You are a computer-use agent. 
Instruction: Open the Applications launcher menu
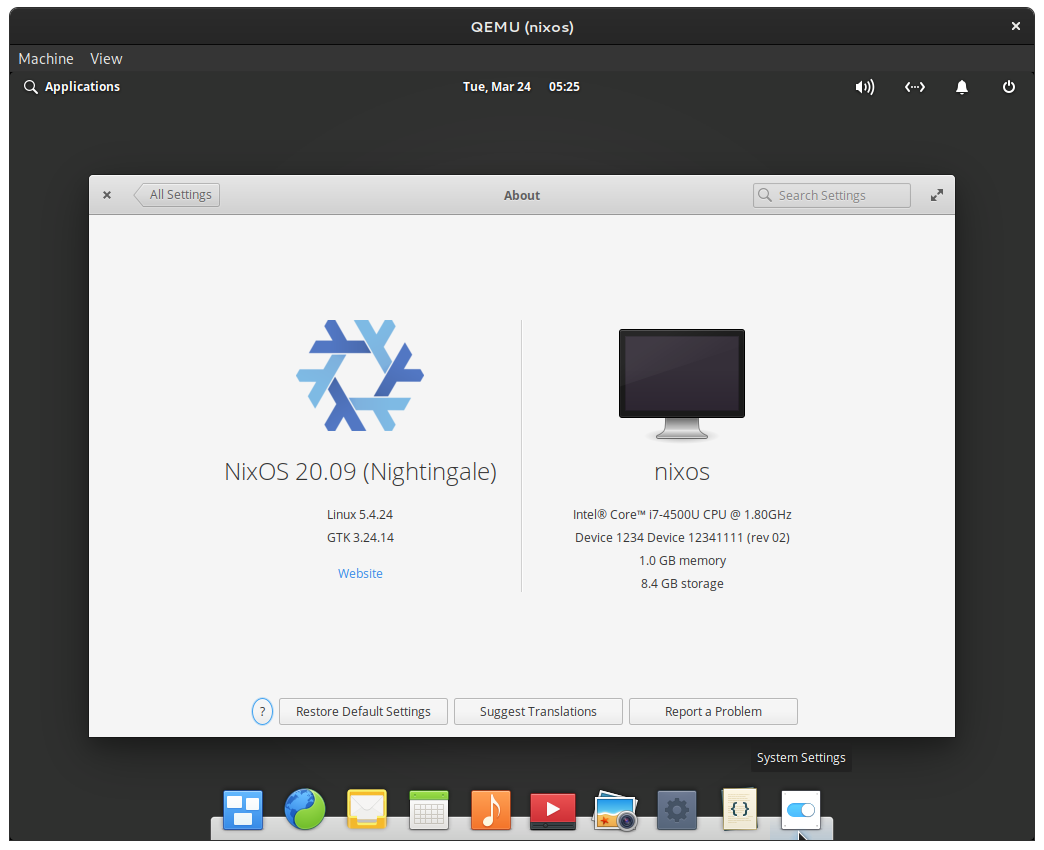83,87
